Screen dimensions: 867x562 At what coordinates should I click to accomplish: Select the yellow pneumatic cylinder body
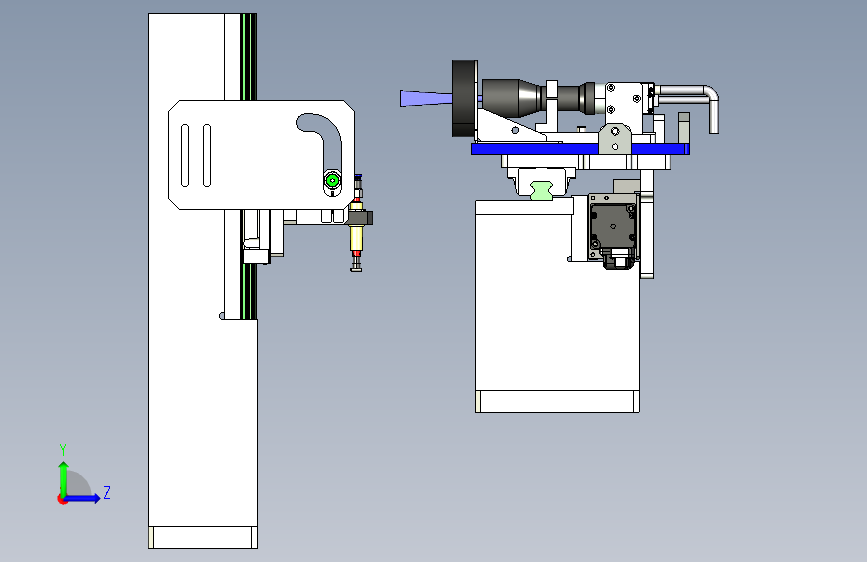pos(357,238)
